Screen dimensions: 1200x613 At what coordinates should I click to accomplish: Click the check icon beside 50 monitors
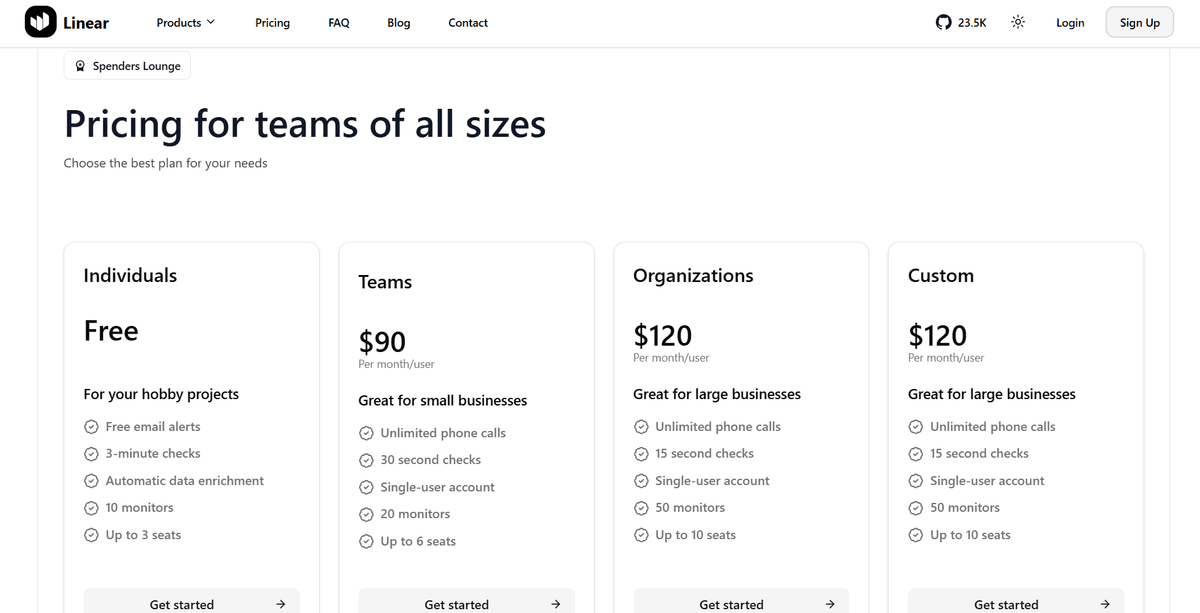tap(641, 507)
